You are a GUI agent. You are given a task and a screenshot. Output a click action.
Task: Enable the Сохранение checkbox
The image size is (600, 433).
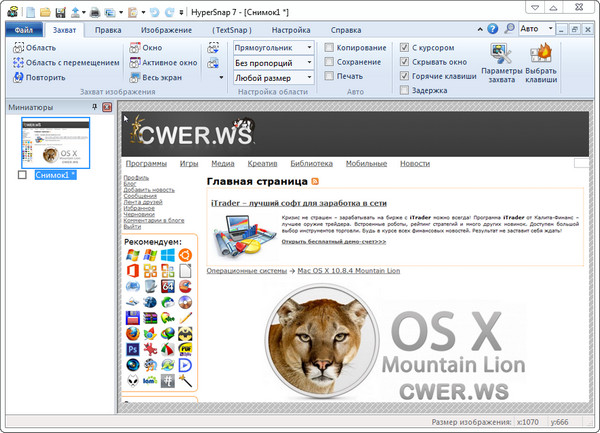click(x=329, y=62)
